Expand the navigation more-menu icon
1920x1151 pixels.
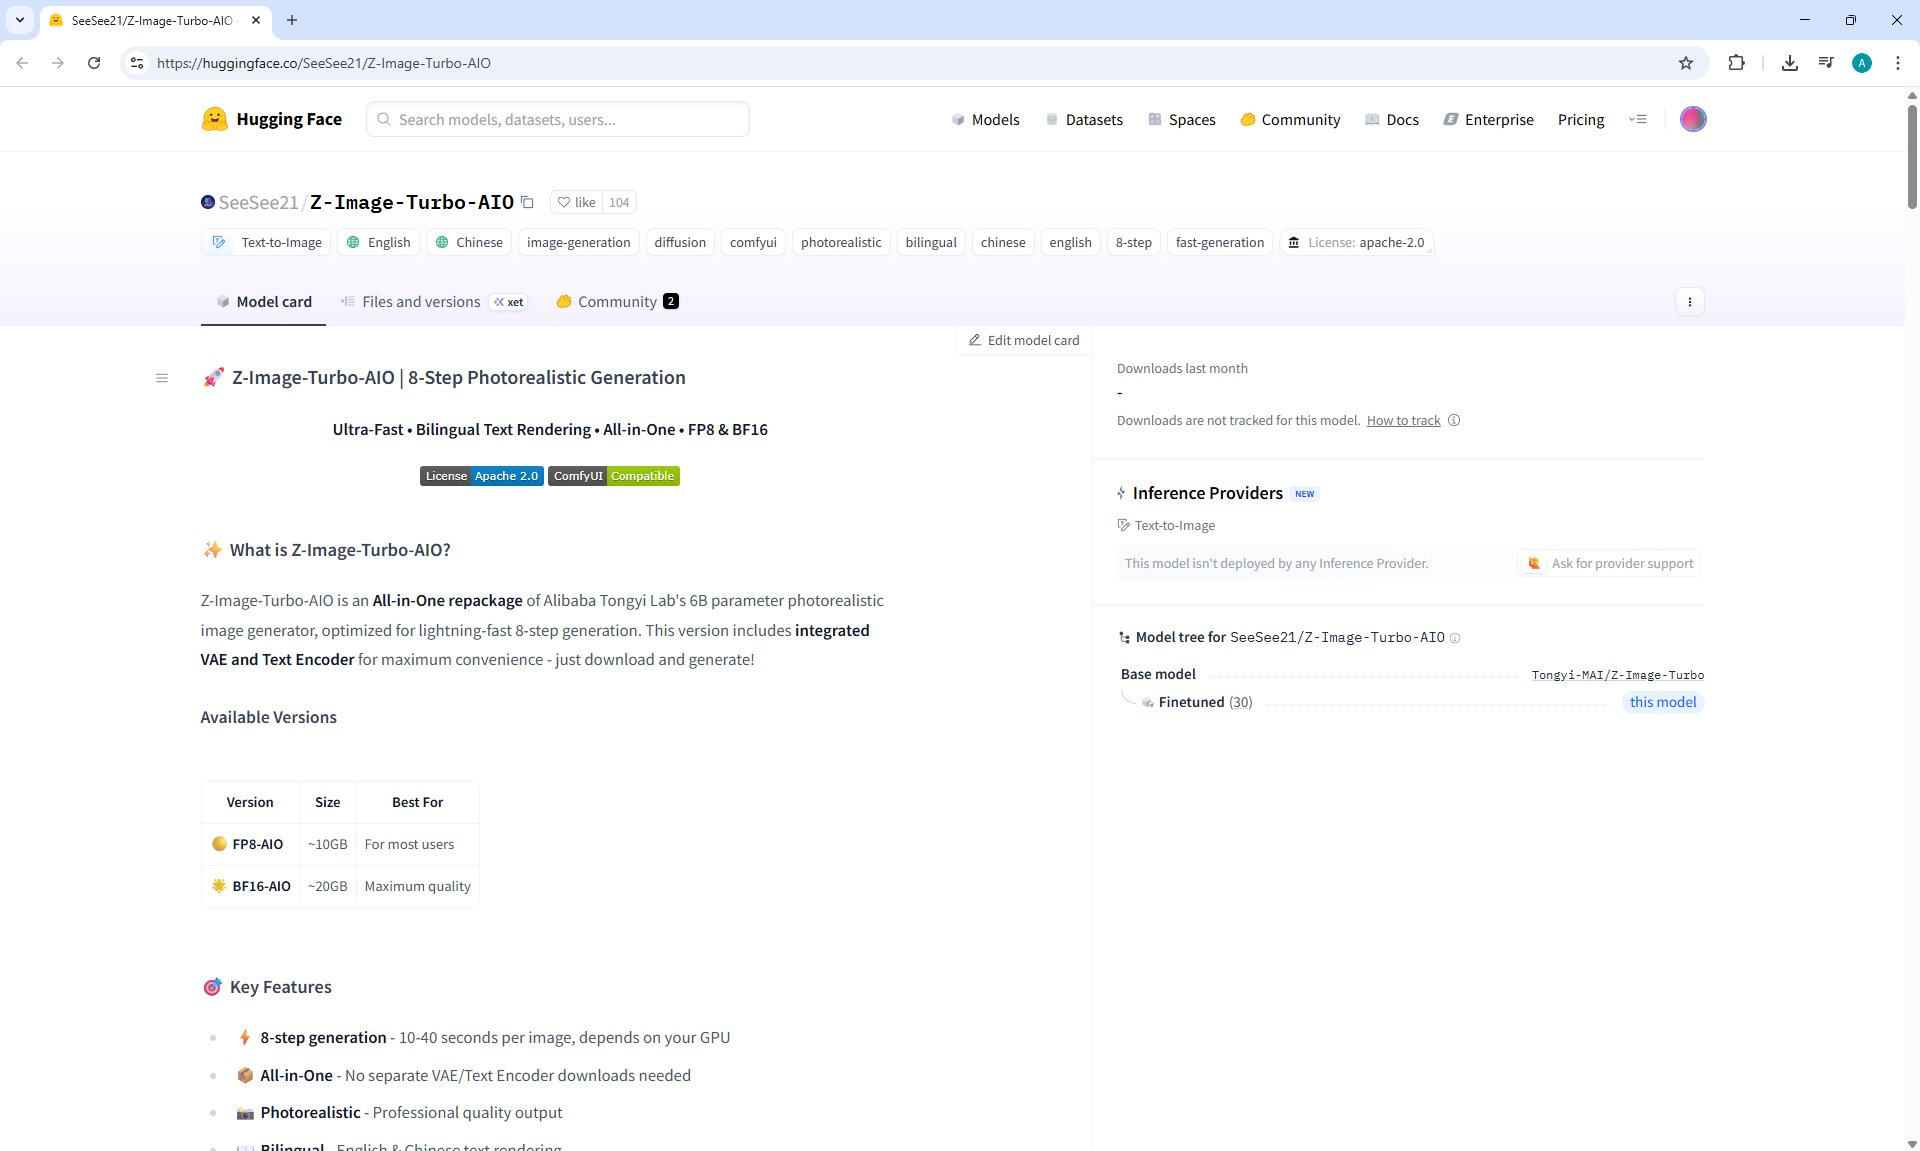1637,119
